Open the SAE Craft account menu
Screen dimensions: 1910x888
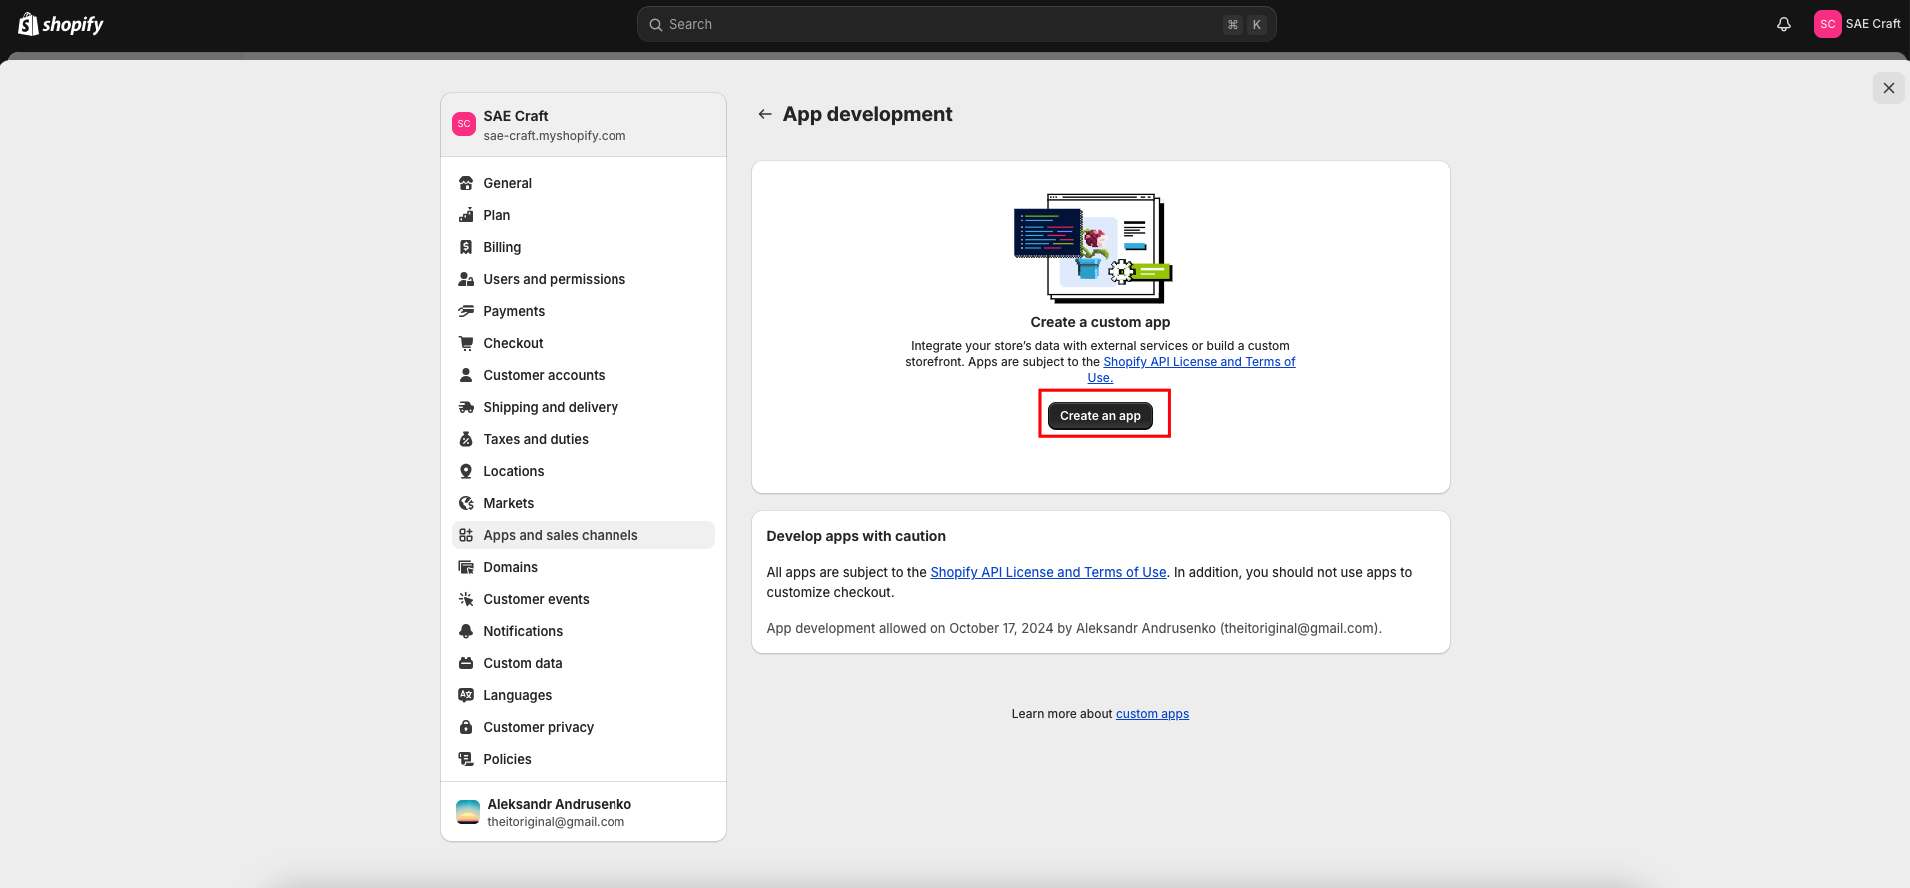click(x=1857, y=24)
